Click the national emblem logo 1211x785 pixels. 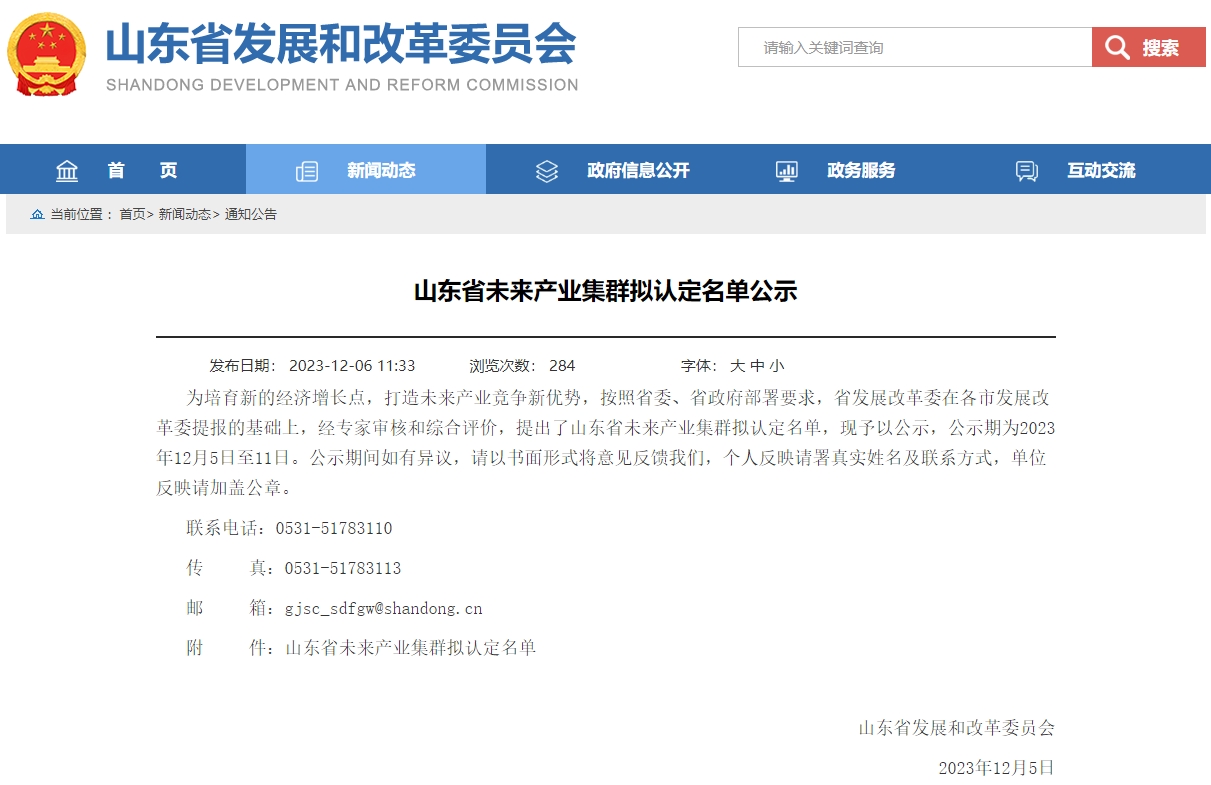47,55
